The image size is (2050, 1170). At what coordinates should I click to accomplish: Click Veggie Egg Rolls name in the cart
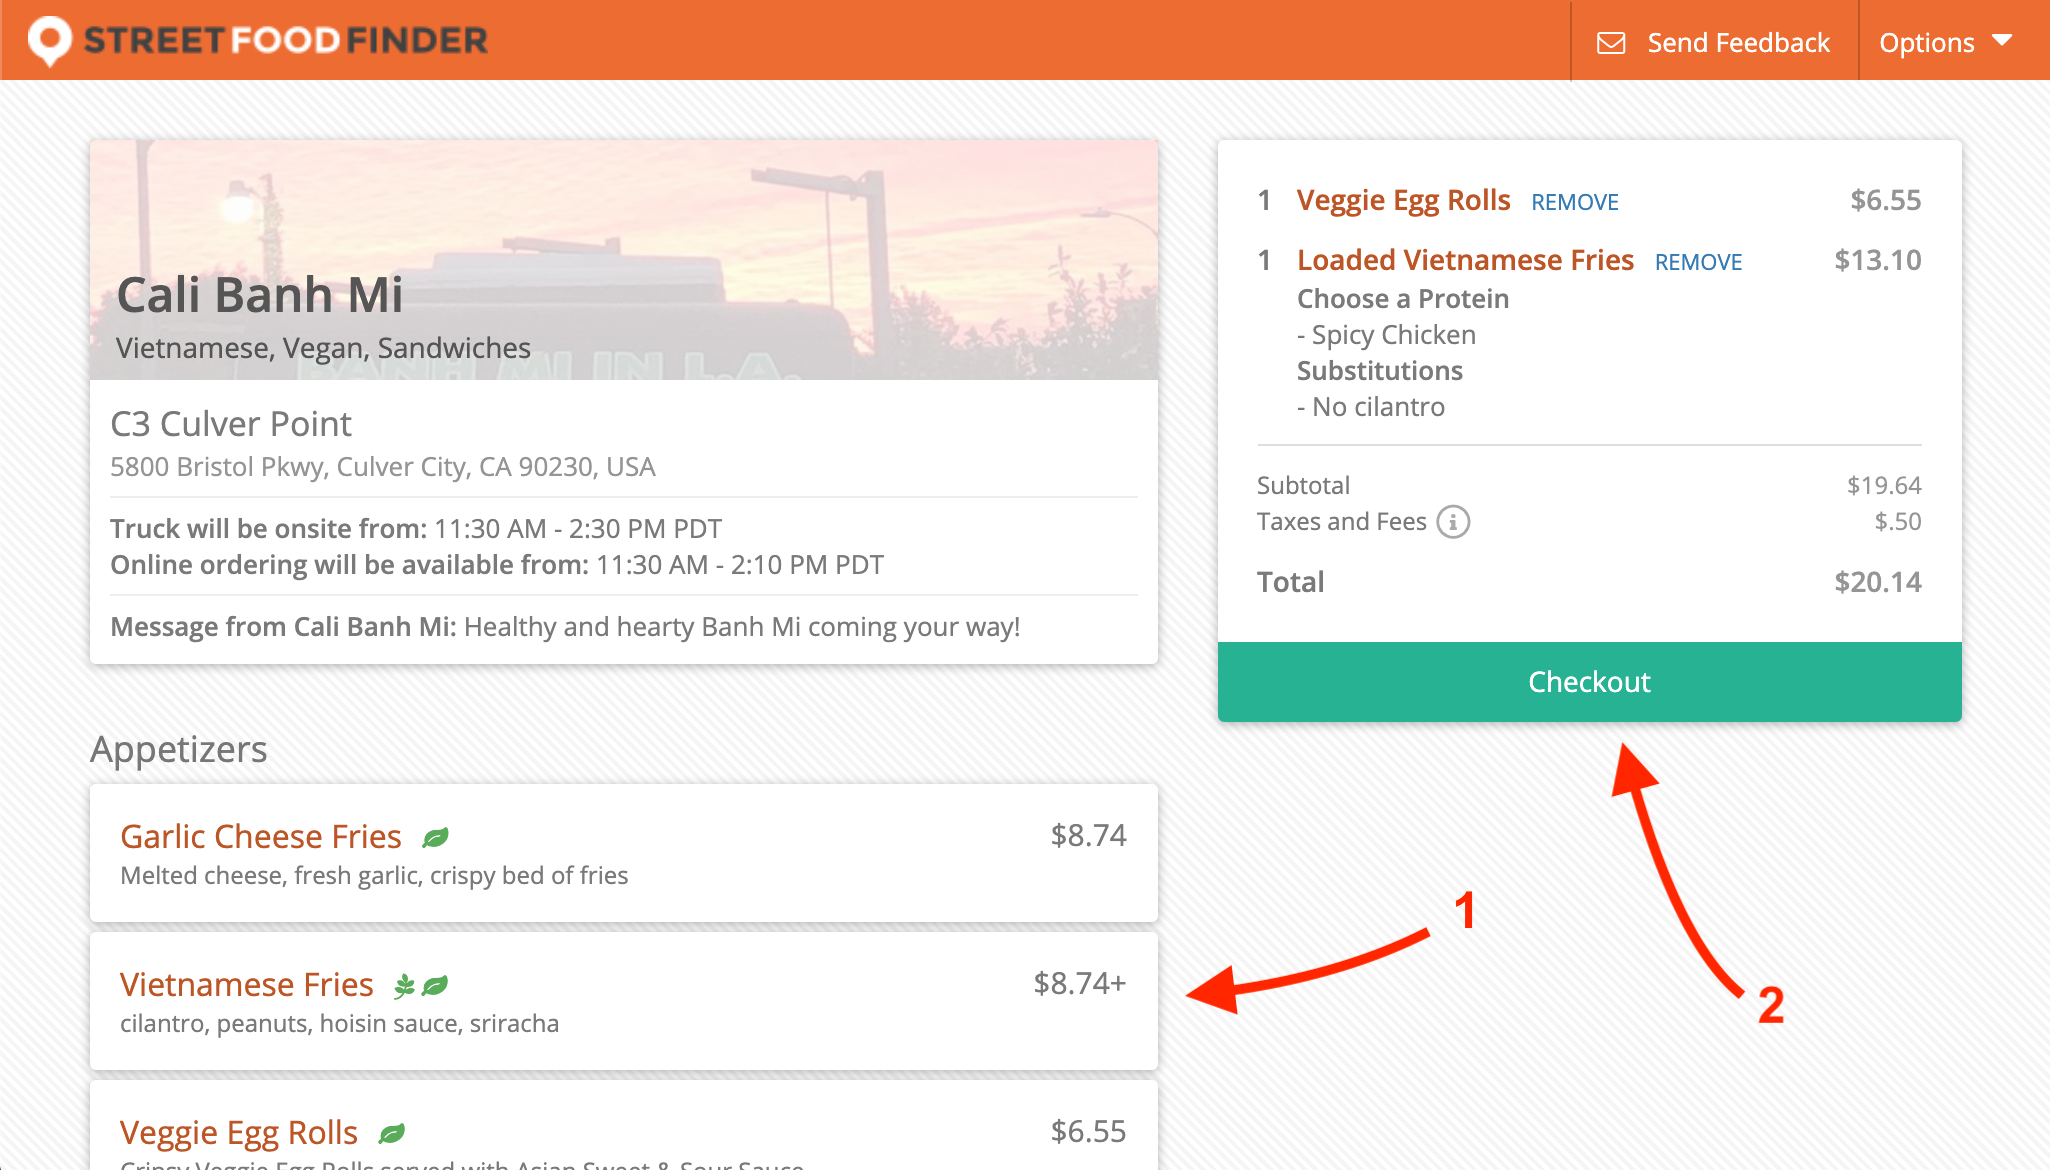coord(1404,200)
